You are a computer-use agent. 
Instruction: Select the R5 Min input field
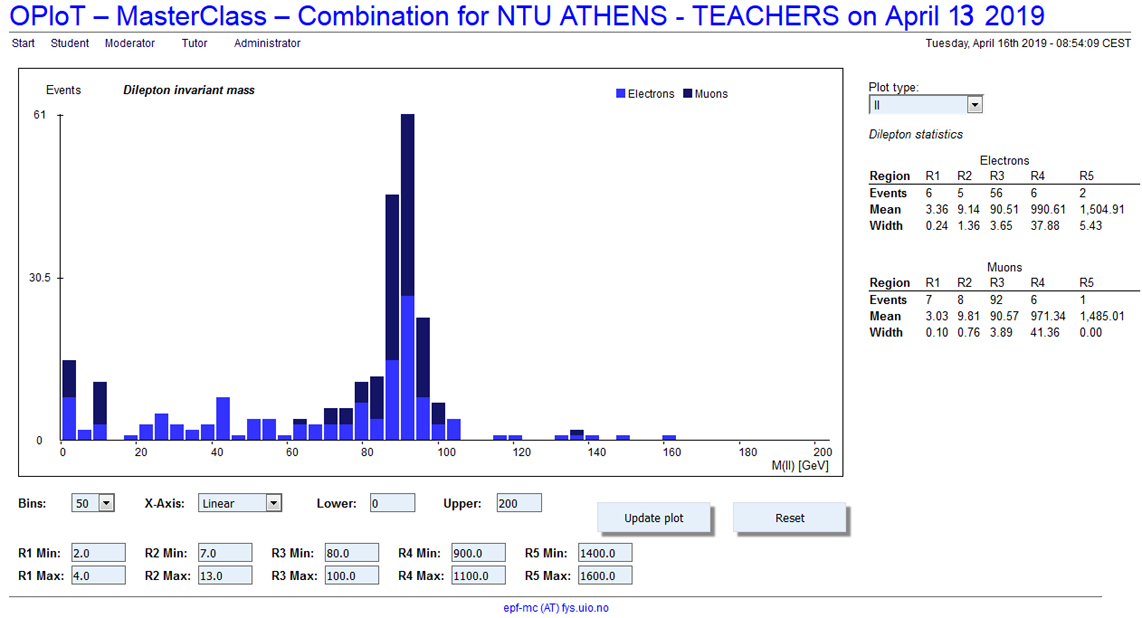pyautogui.click(x=605, y=553)
